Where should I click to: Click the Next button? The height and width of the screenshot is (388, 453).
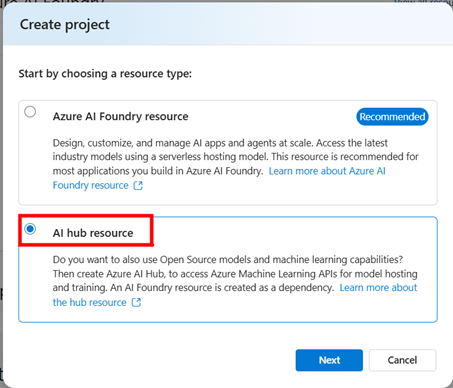(x=329, y=360)
